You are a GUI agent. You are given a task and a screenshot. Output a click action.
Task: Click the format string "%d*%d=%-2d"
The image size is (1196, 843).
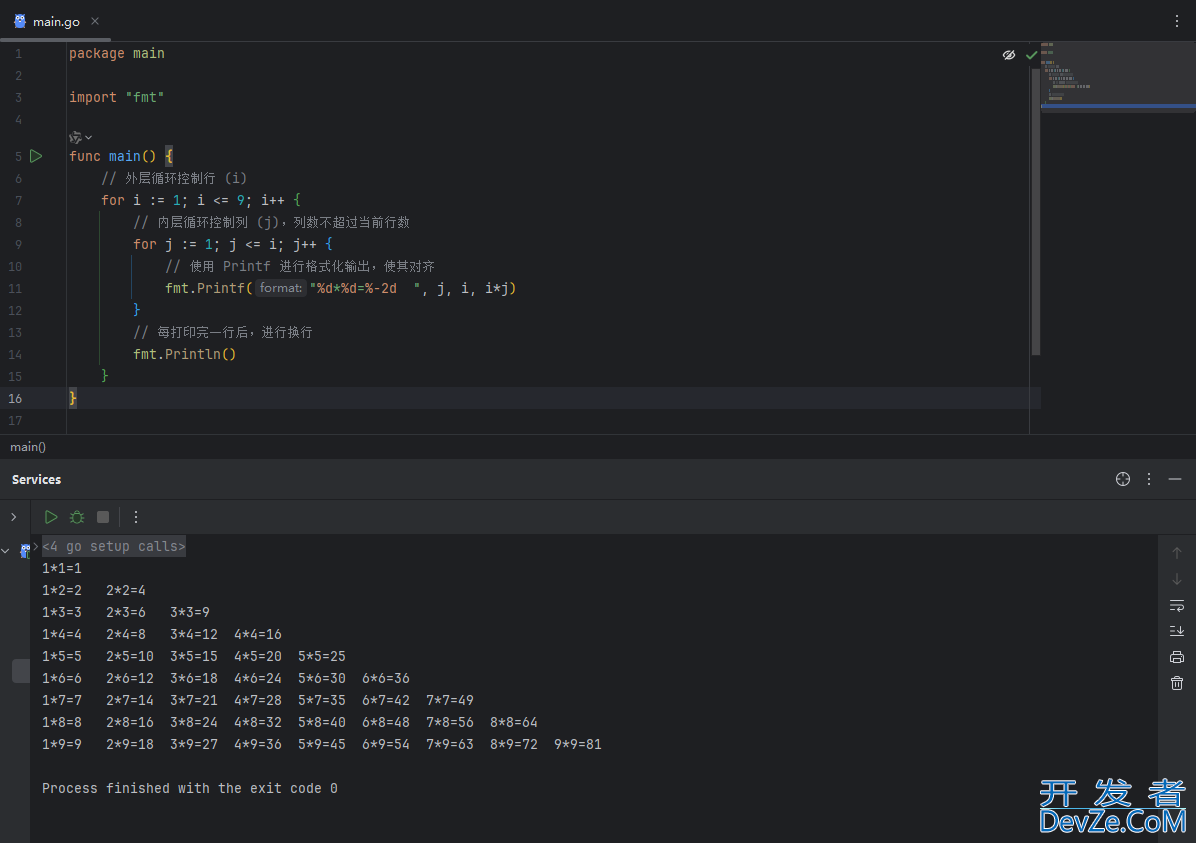[365, 288]
